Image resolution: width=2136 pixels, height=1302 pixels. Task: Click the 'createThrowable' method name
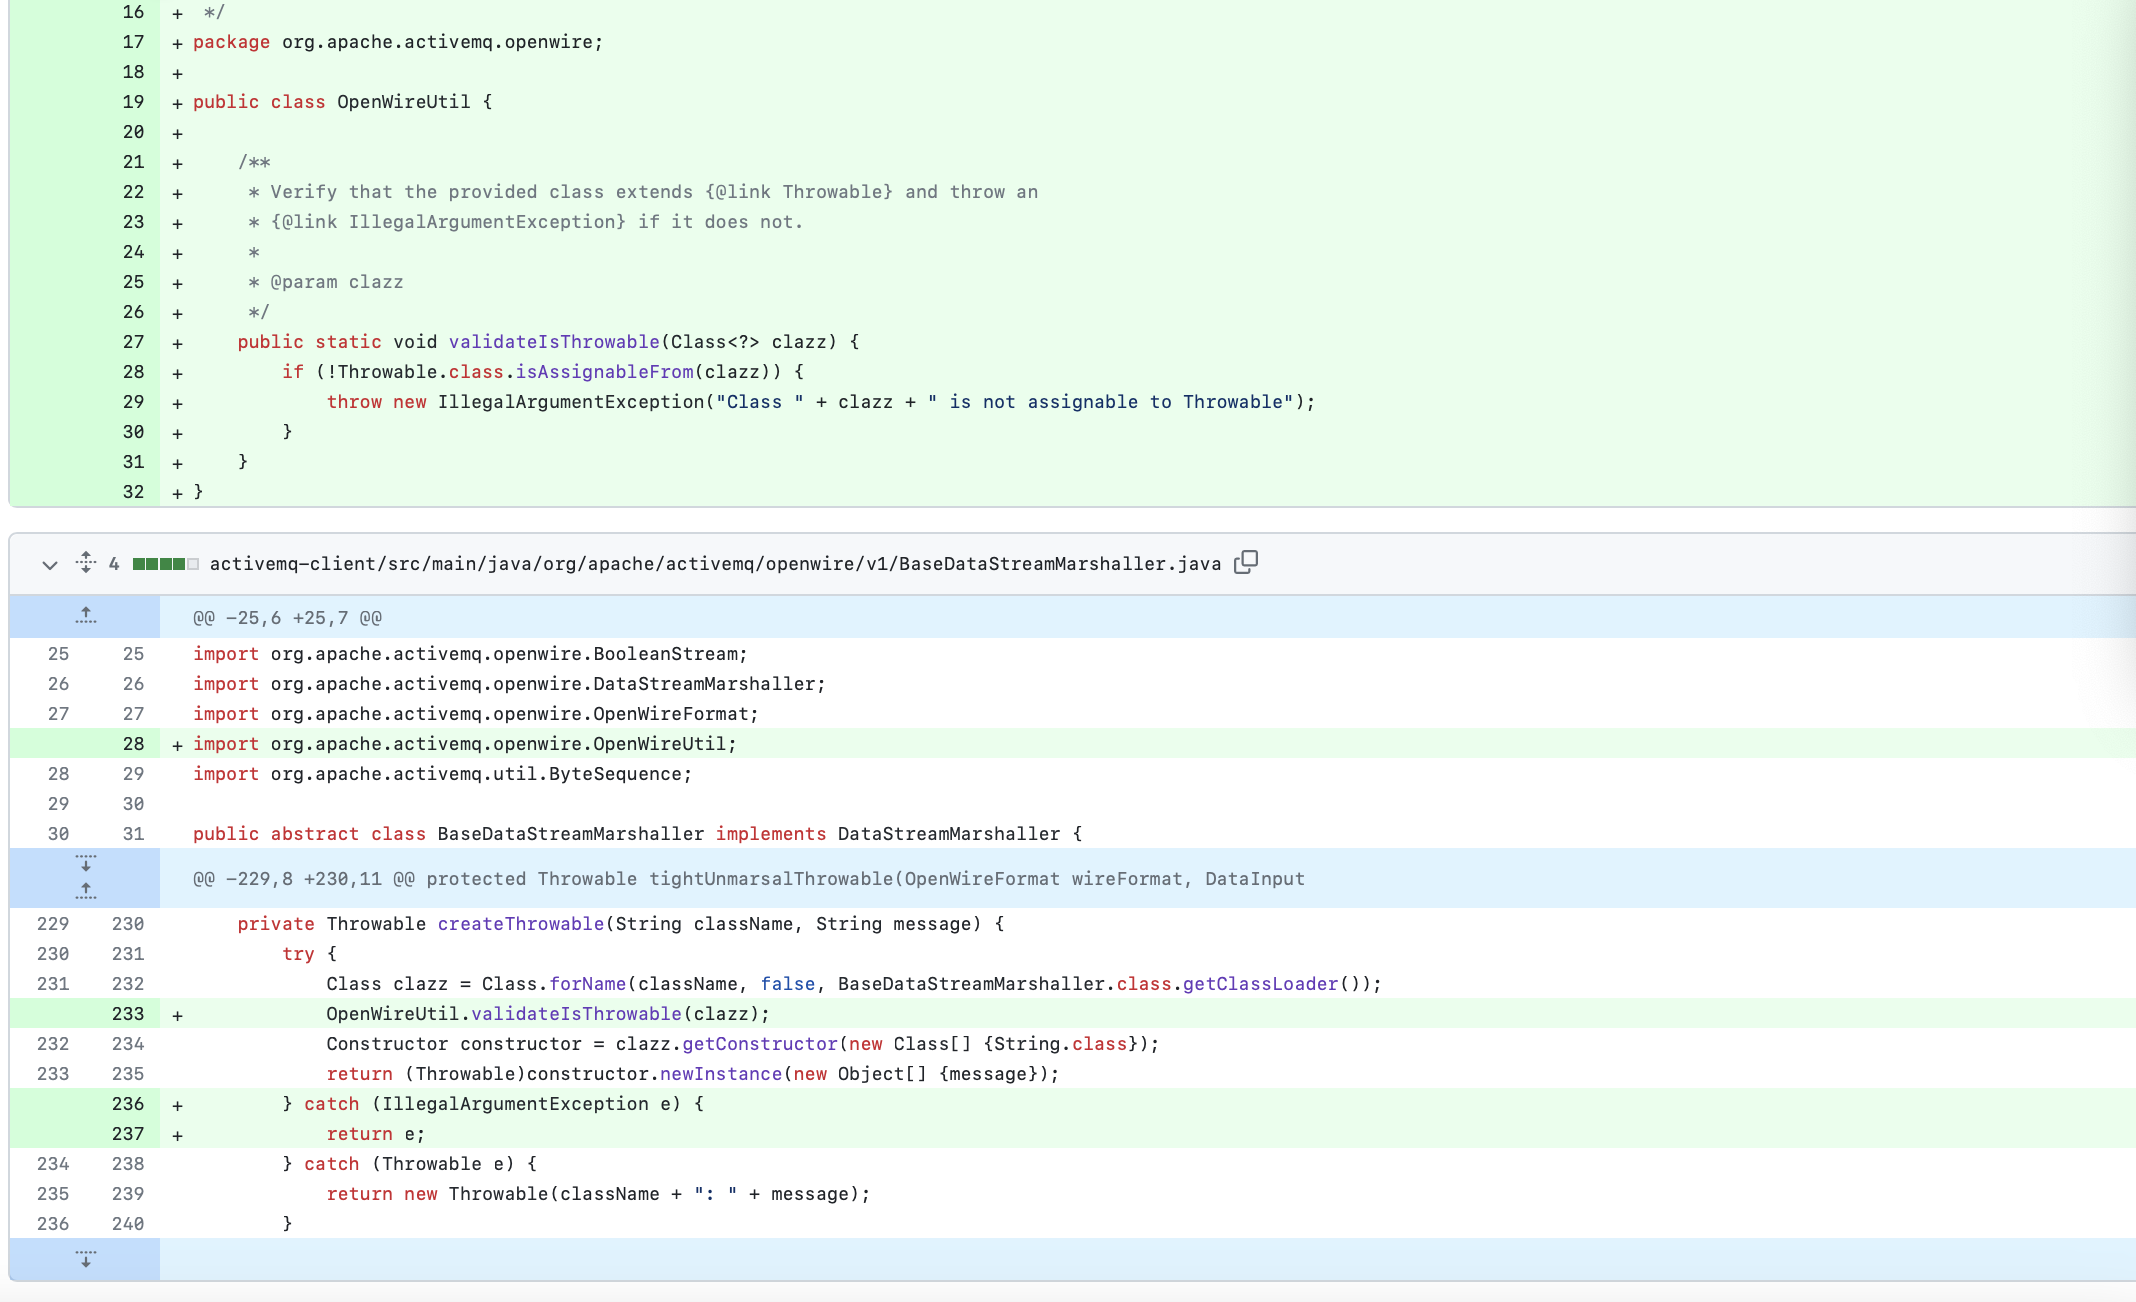coord(521,924)
